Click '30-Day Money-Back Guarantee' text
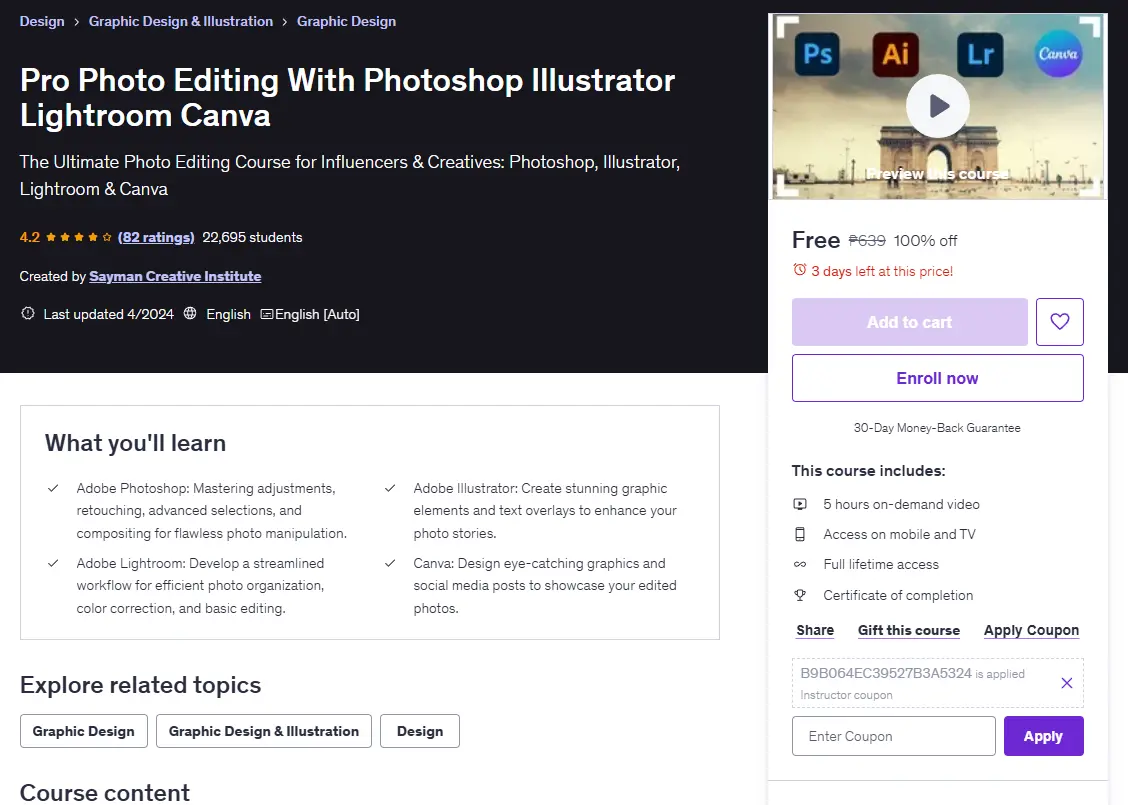The height and width of the screenshot is (805, 1128). click(x=937, y=428)
